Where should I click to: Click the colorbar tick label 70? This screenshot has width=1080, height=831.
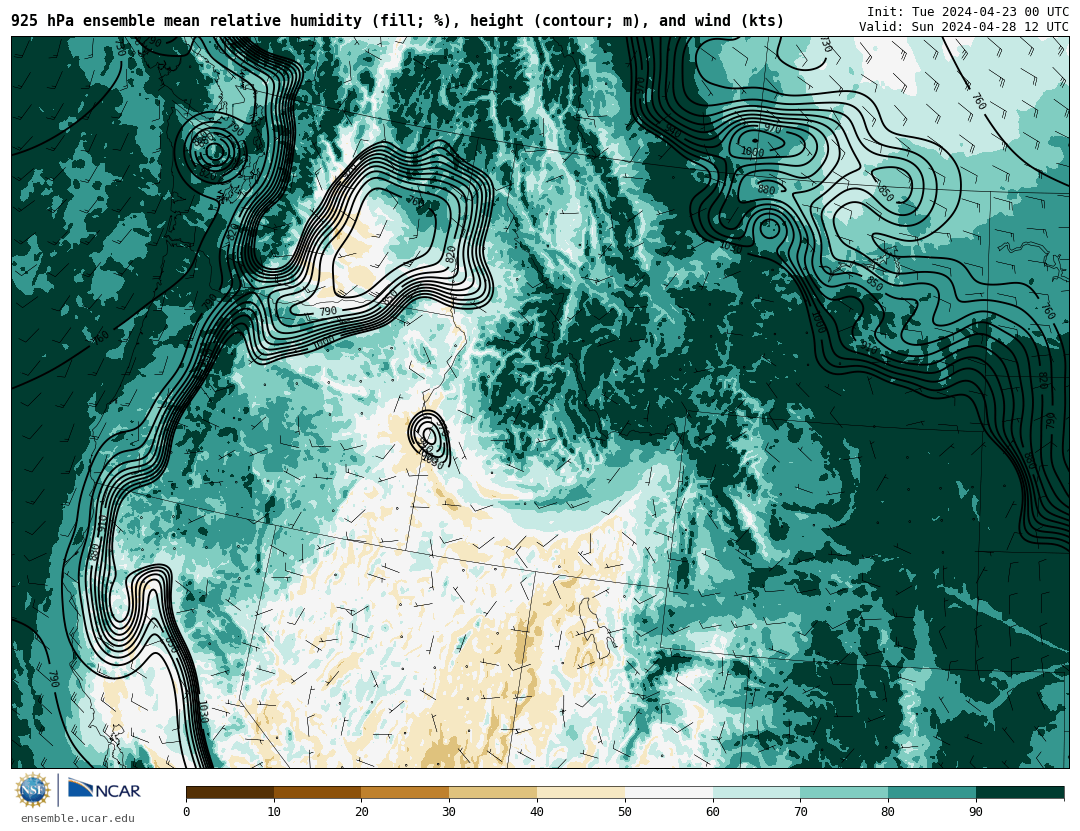[x=800, y=812]
